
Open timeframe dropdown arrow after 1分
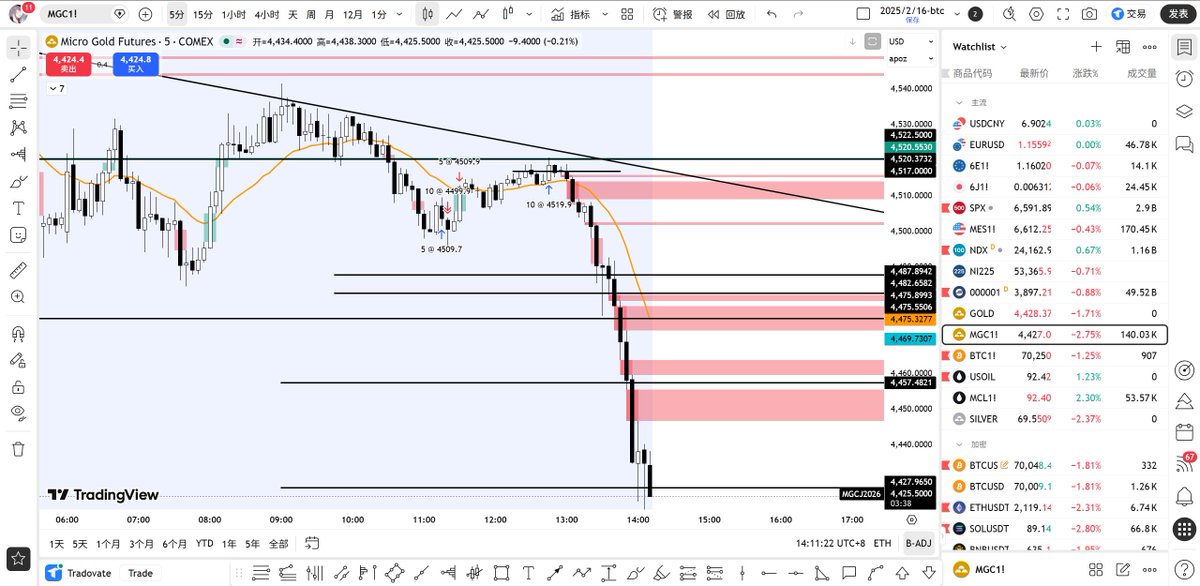(x=400, y=14)
